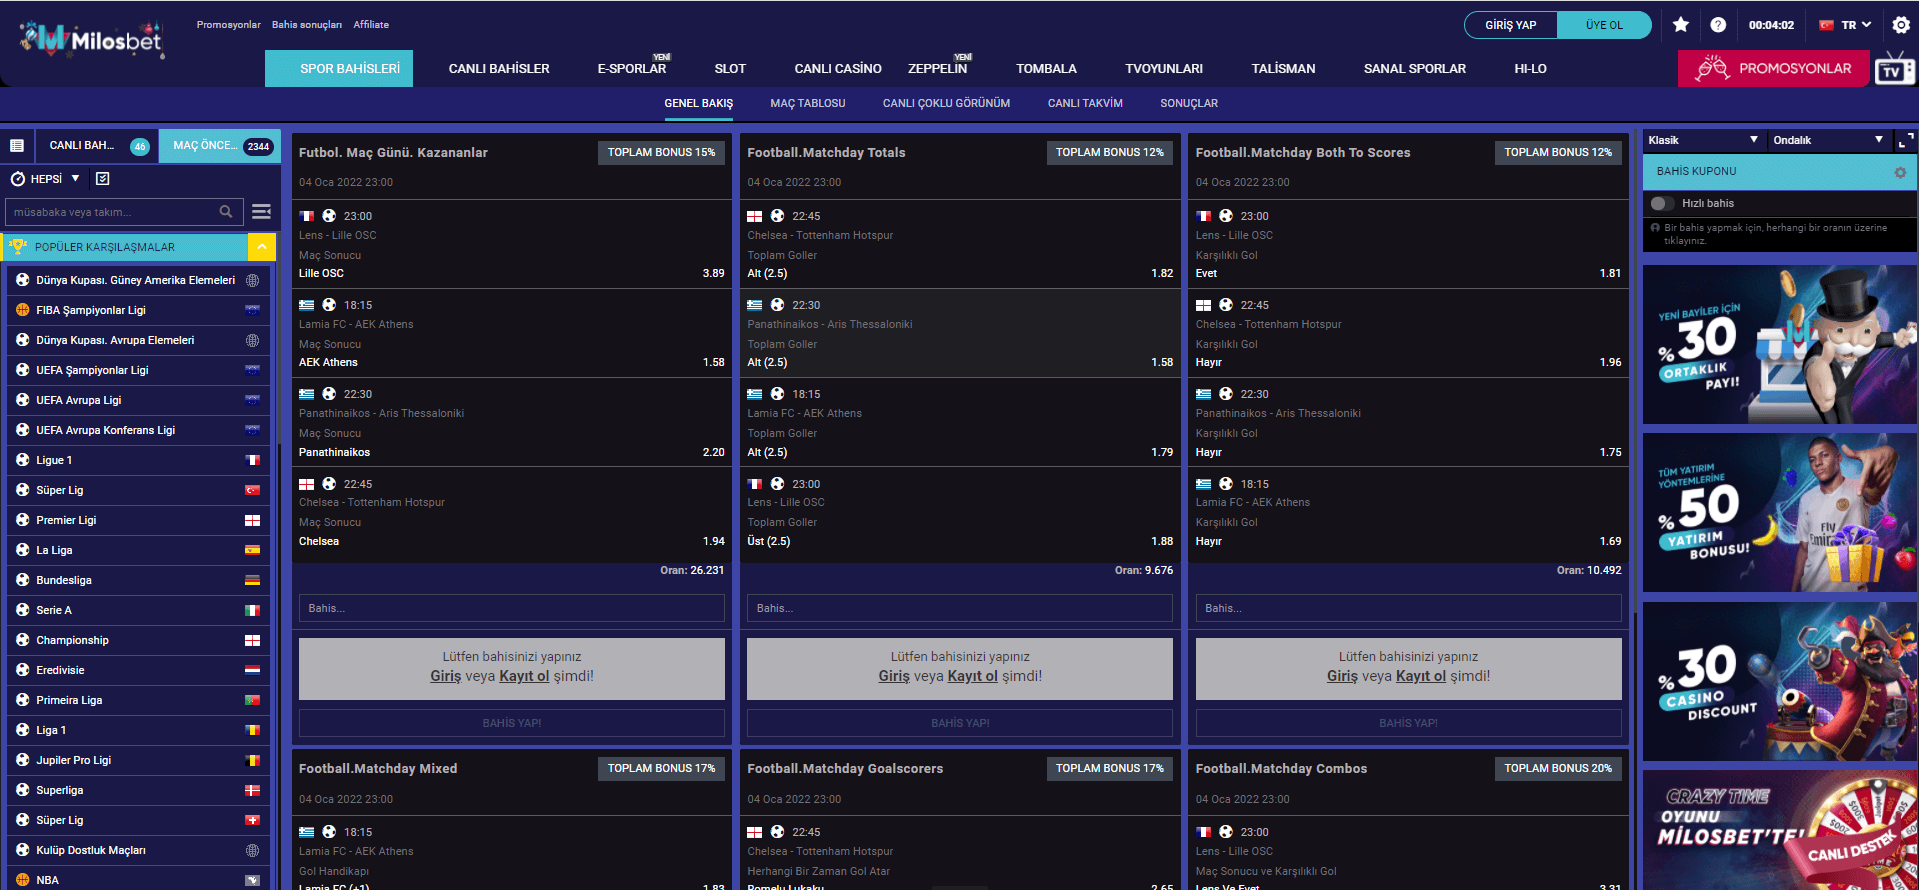Screen dimensions: 1919x890
Task: Open the live TV icon
Action: 1893,70
